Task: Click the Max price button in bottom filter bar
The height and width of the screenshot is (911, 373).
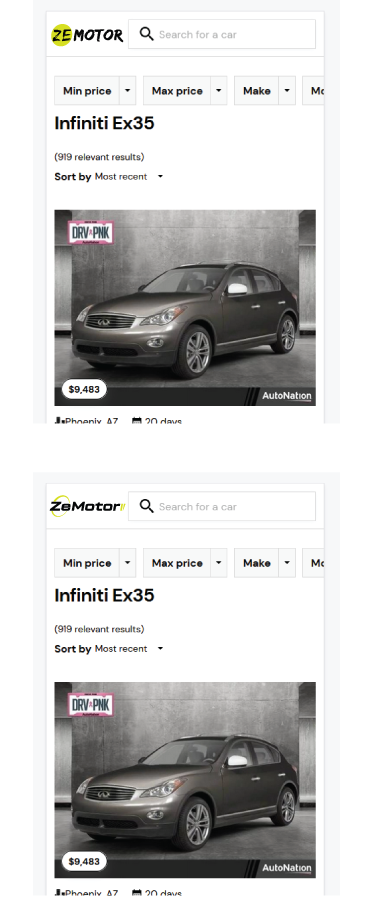Action: pos(177,563)
